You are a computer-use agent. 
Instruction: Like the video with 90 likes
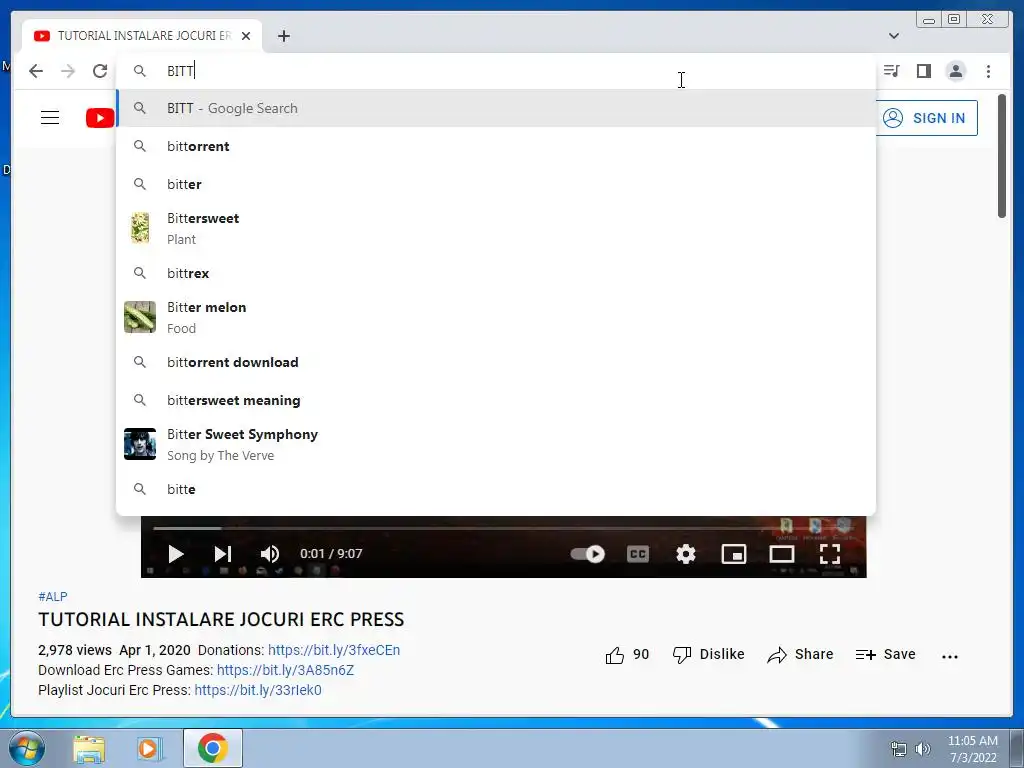coord(627,654)
